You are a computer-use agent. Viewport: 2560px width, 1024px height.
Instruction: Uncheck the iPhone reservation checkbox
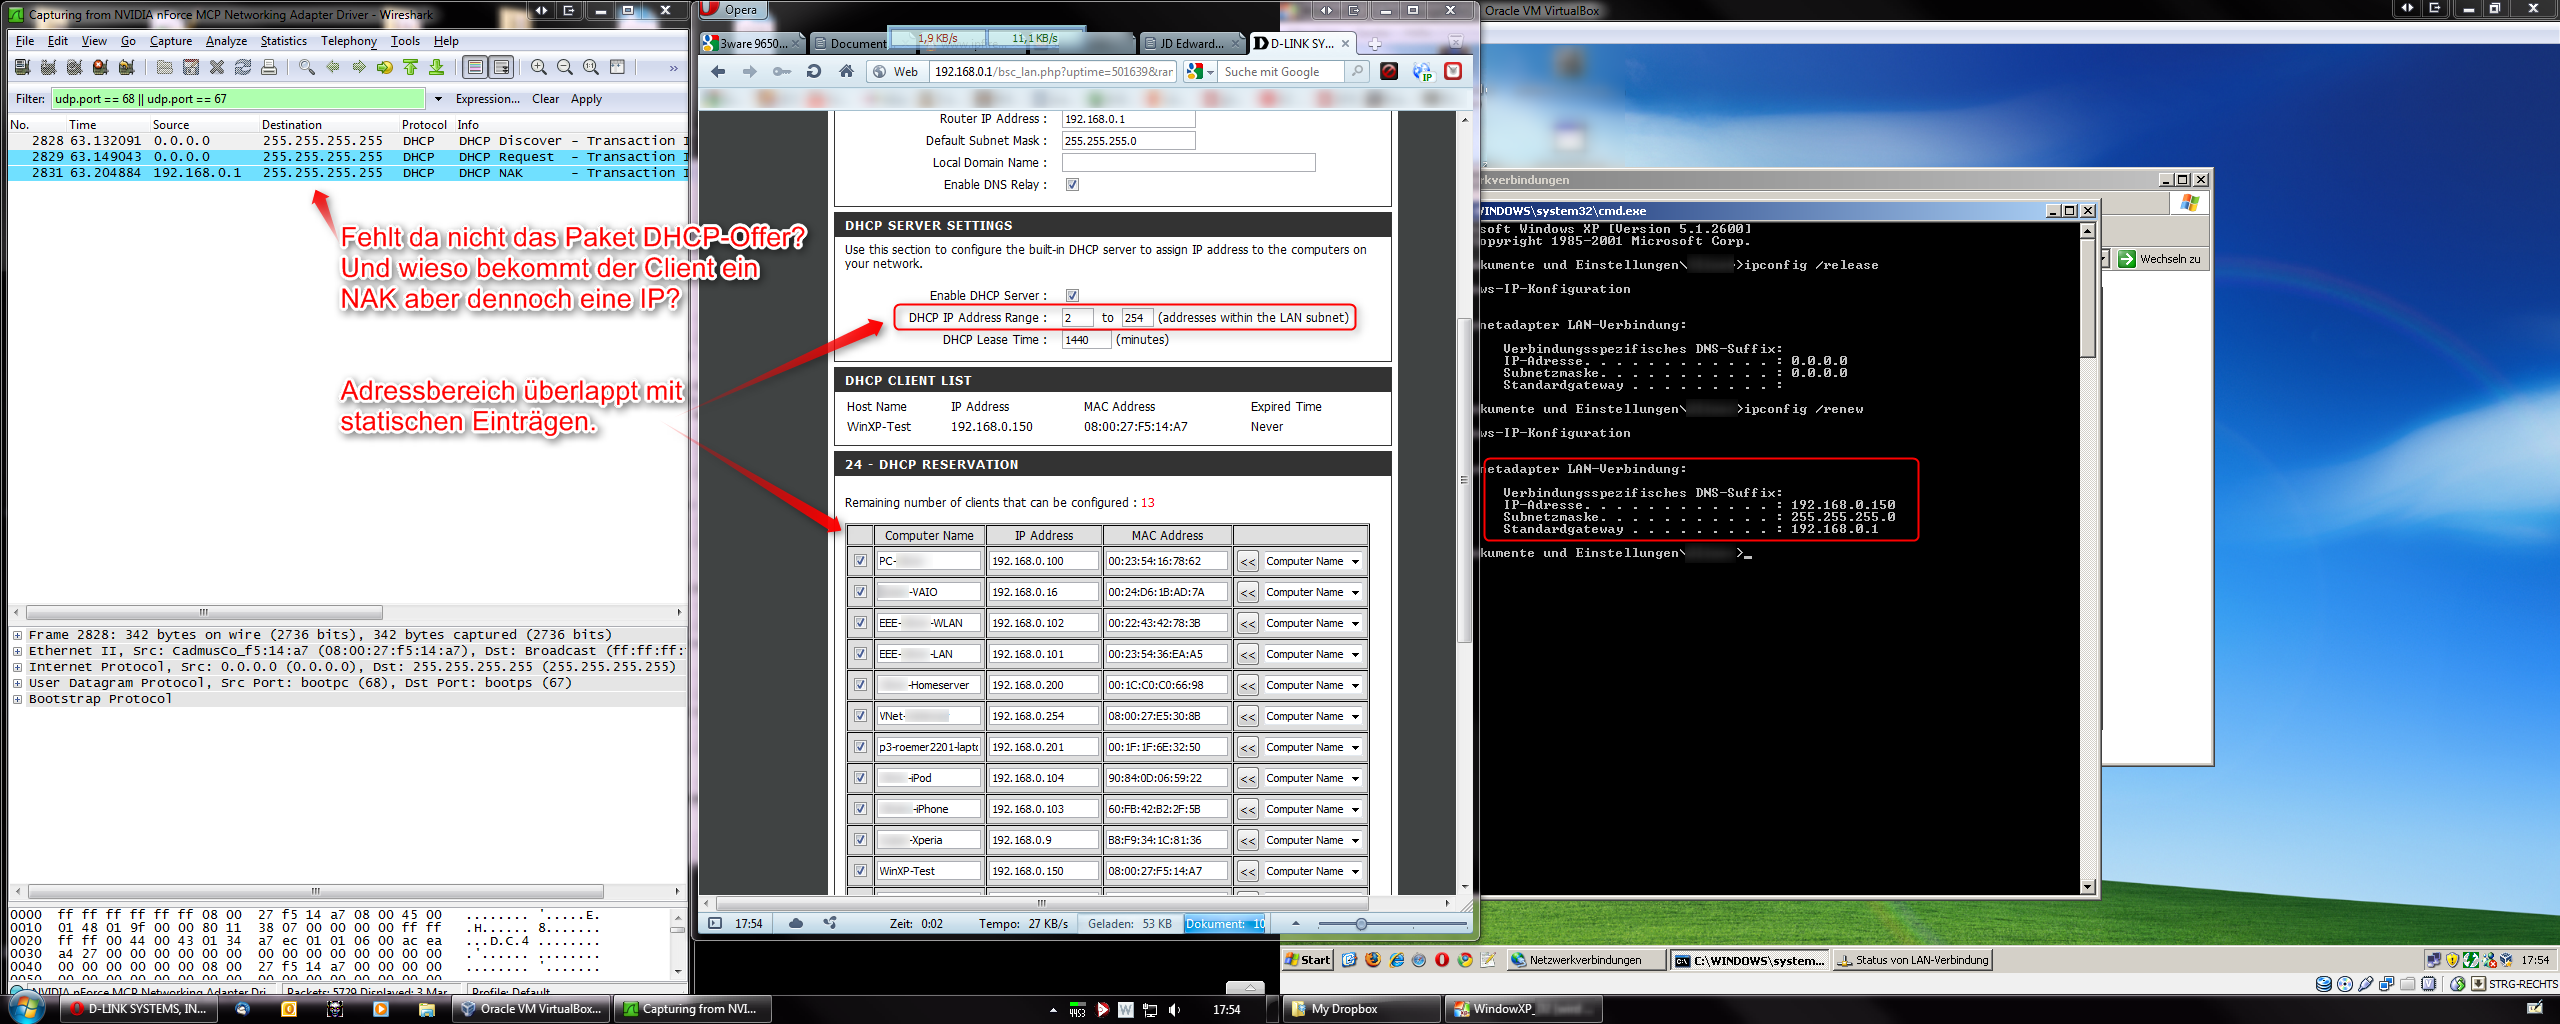[x=860, y=809]
